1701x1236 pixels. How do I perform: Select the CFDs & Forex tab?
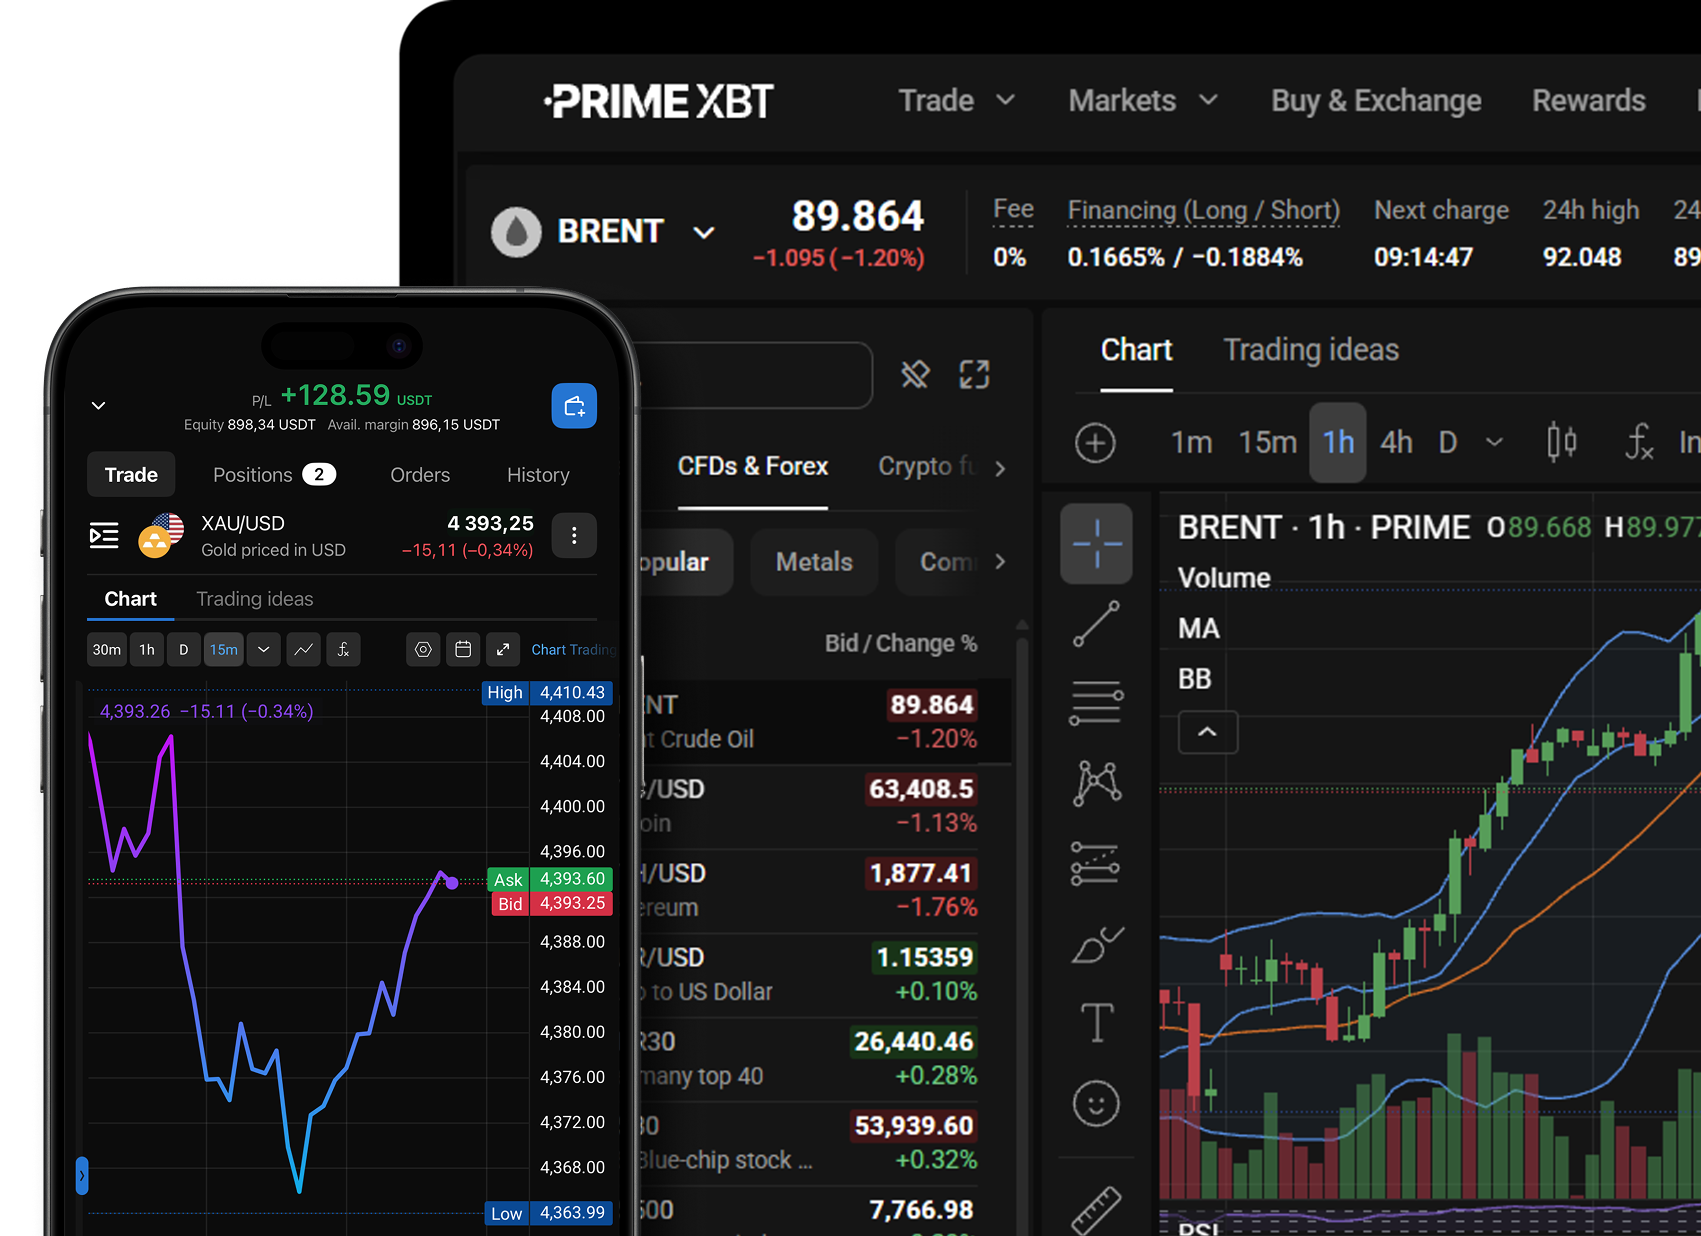[753, 467]
